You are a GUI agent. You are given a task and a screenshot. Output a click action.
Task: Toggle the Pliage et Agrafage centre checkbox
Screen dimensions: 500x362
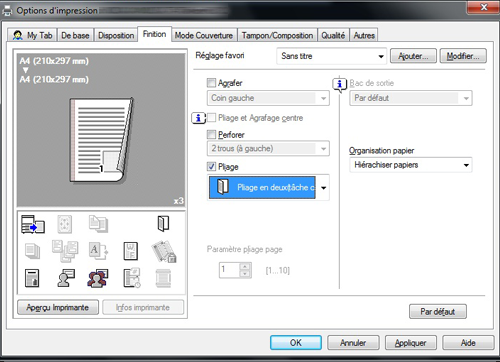click(x=211, y=118)
